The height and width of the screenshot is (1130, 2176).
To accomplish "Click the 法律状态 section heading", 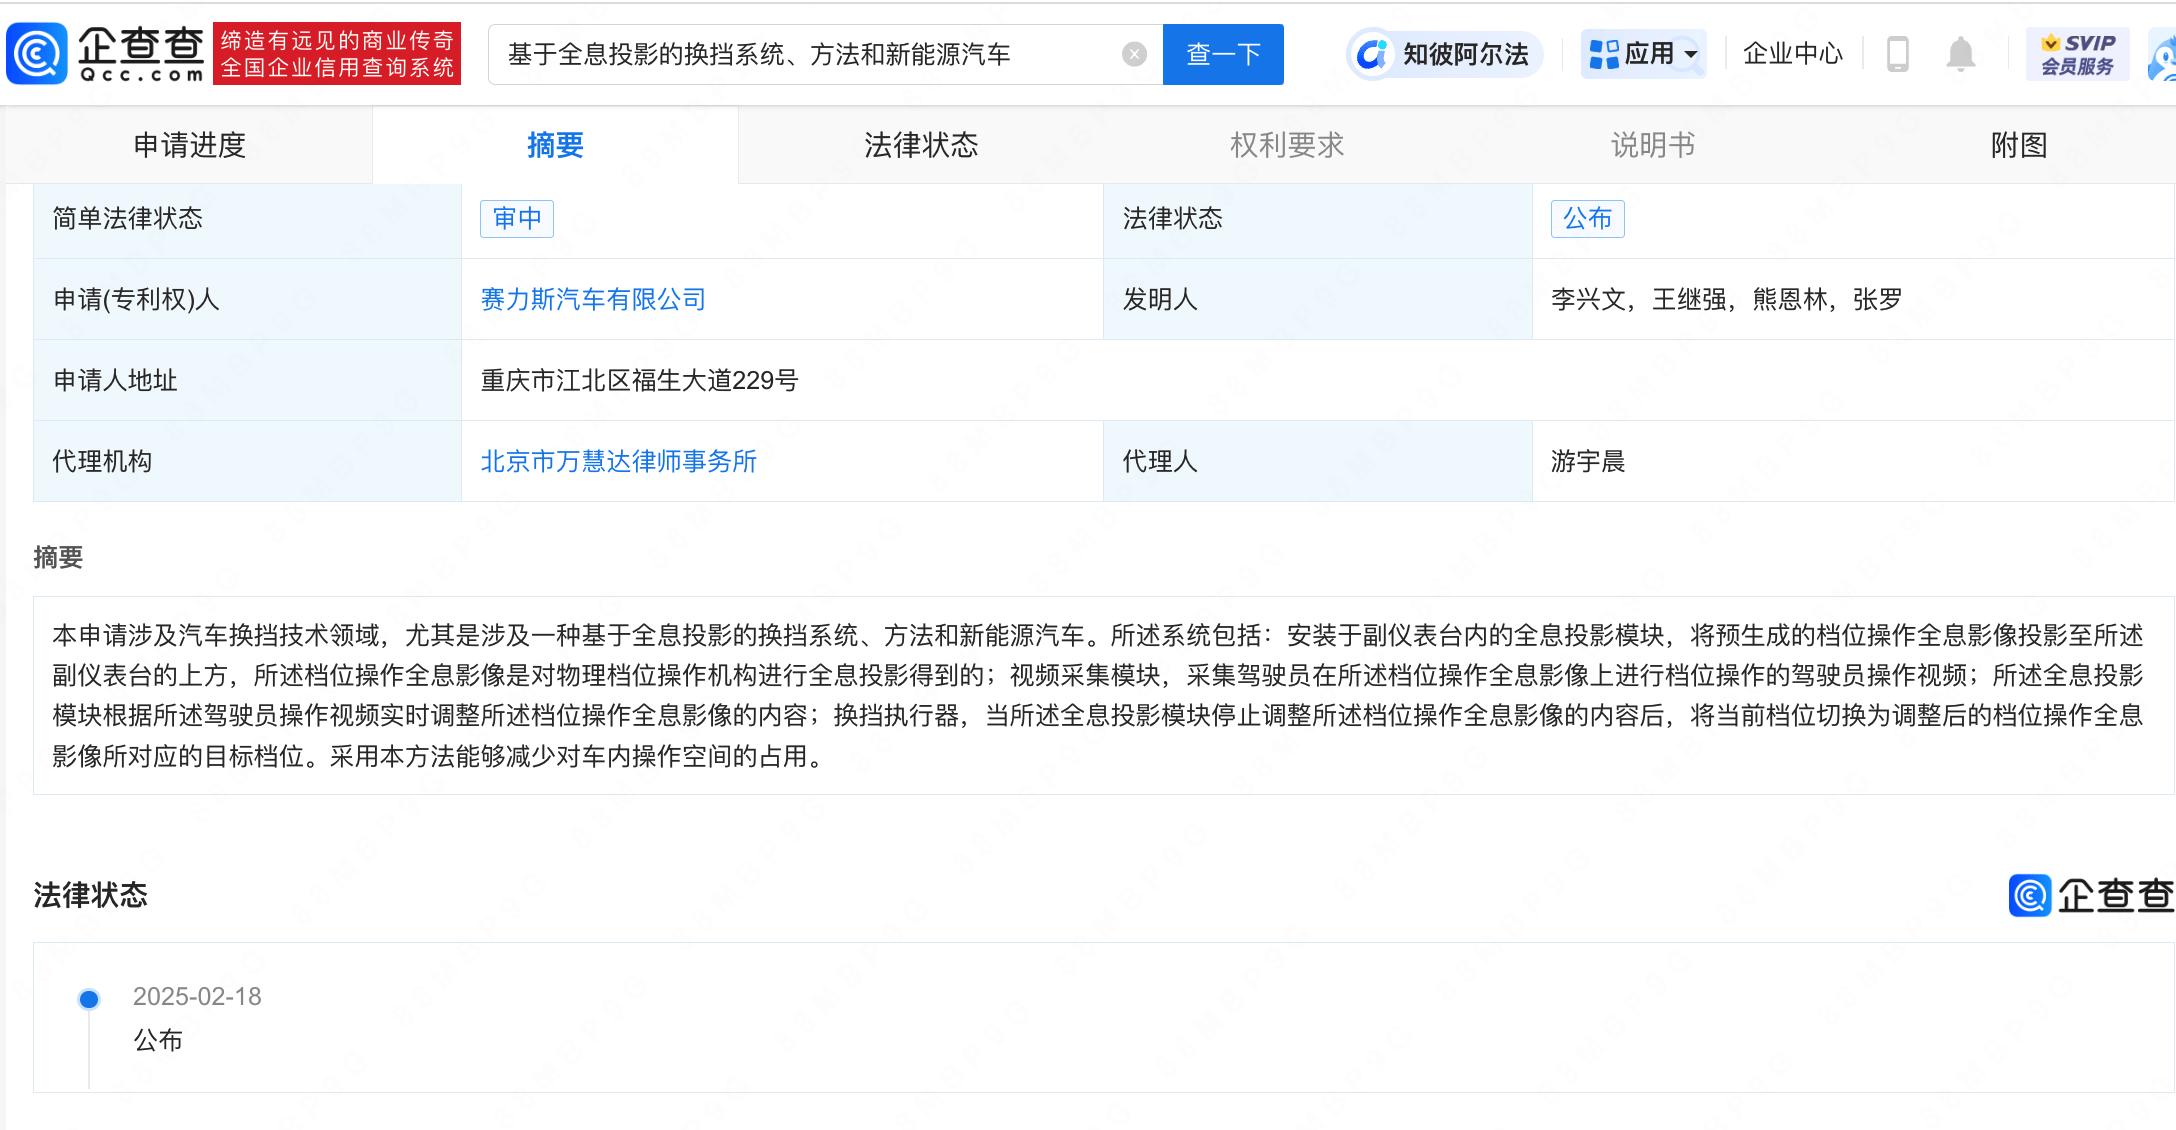I will point(90,894).
